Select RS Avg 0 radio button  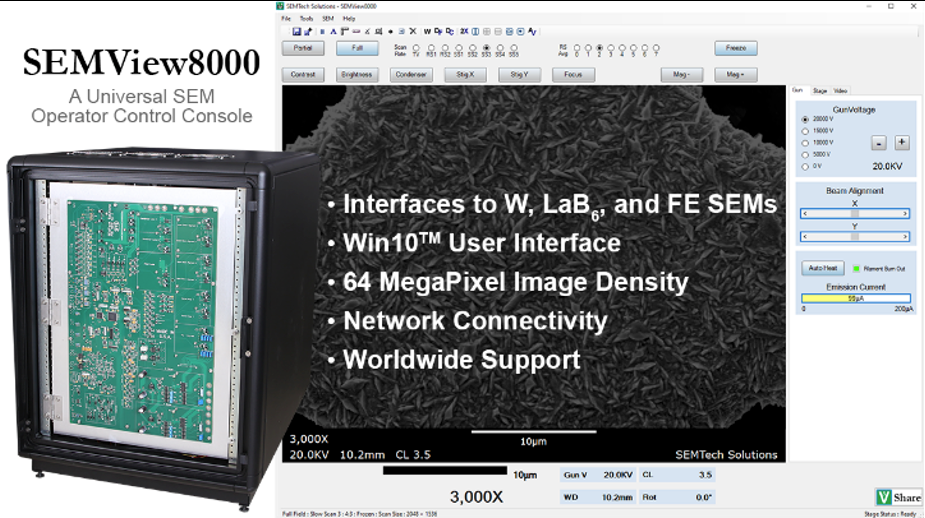click(577, 48)
